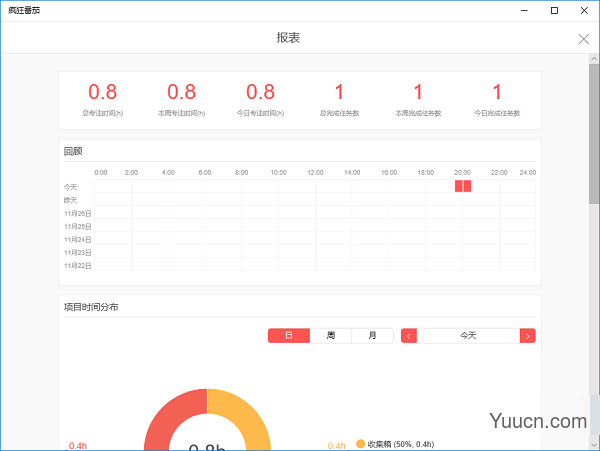Click the 11月24日 row label
The image size is (600, 451).
(78, 239)
